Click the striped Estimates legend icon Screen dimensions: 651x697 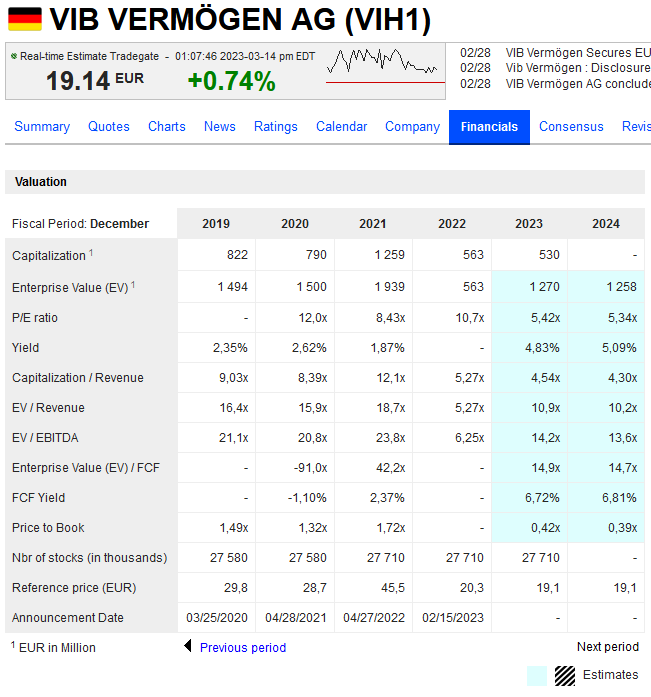tap(565, 675)
